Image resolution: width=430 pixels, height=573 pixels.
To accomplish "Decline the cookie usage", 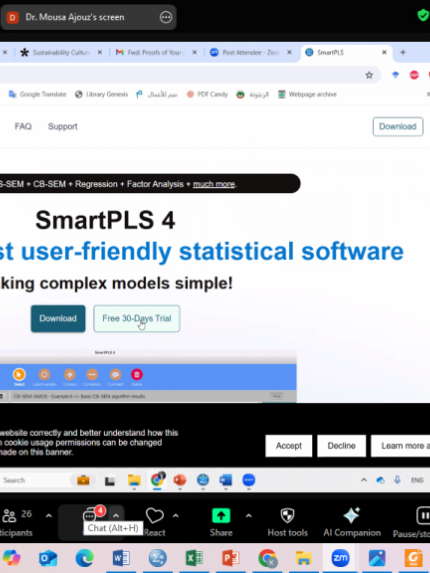I will [341, 446].
